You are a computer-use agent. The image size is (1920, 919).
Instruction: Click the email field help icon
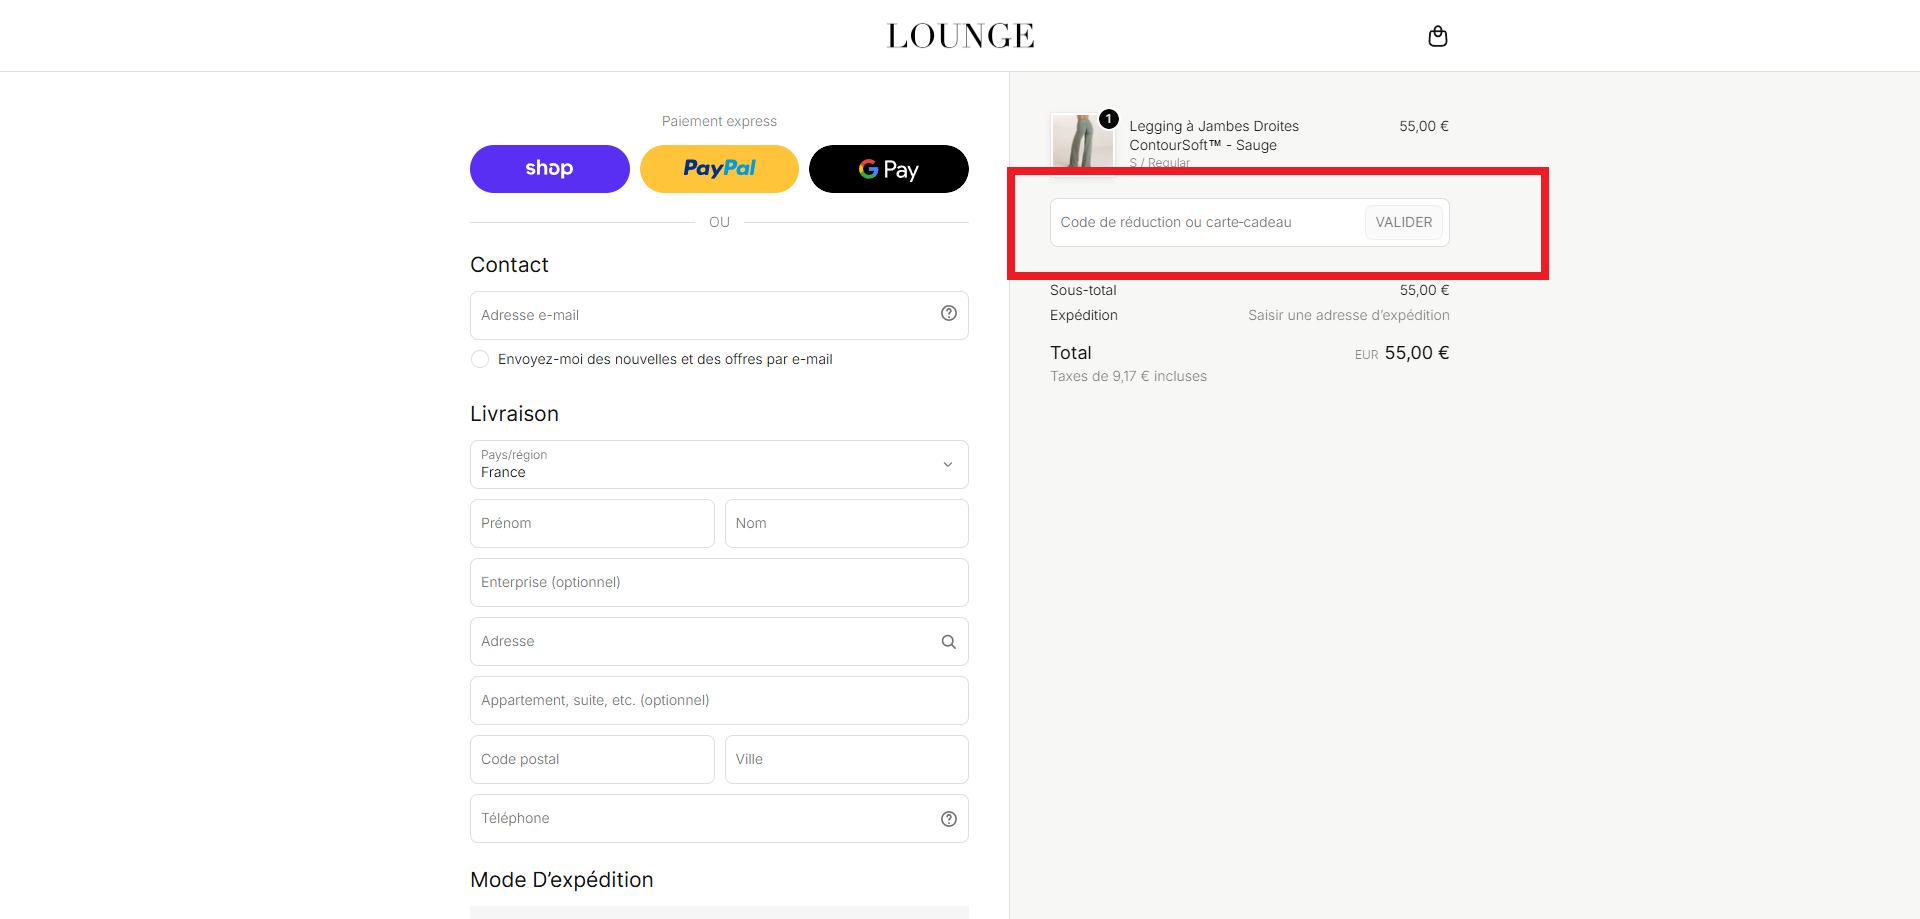coord(948,314)
